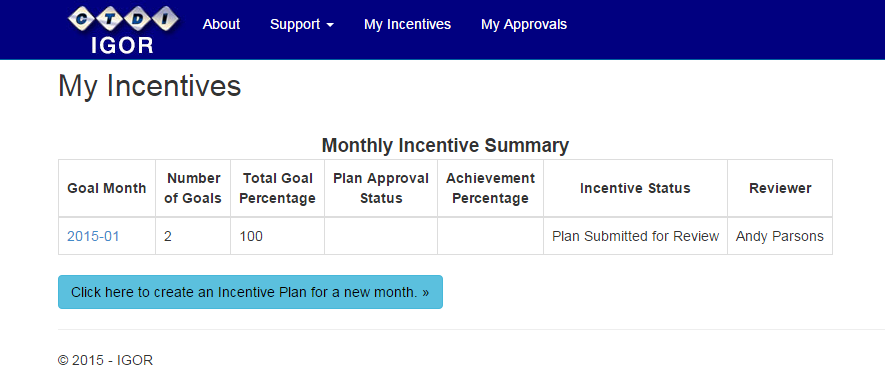Screen dimensions: 885x382
Task: Click the Incentive Status column header
Action: pyautogui.click(x=635, y=188)
